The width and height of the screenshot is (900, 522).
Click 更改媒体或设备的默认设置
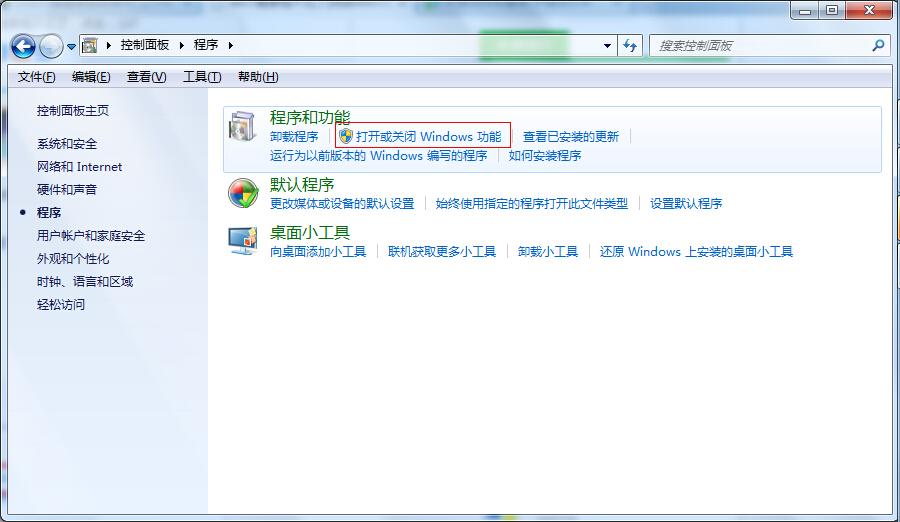coord(342,203)
